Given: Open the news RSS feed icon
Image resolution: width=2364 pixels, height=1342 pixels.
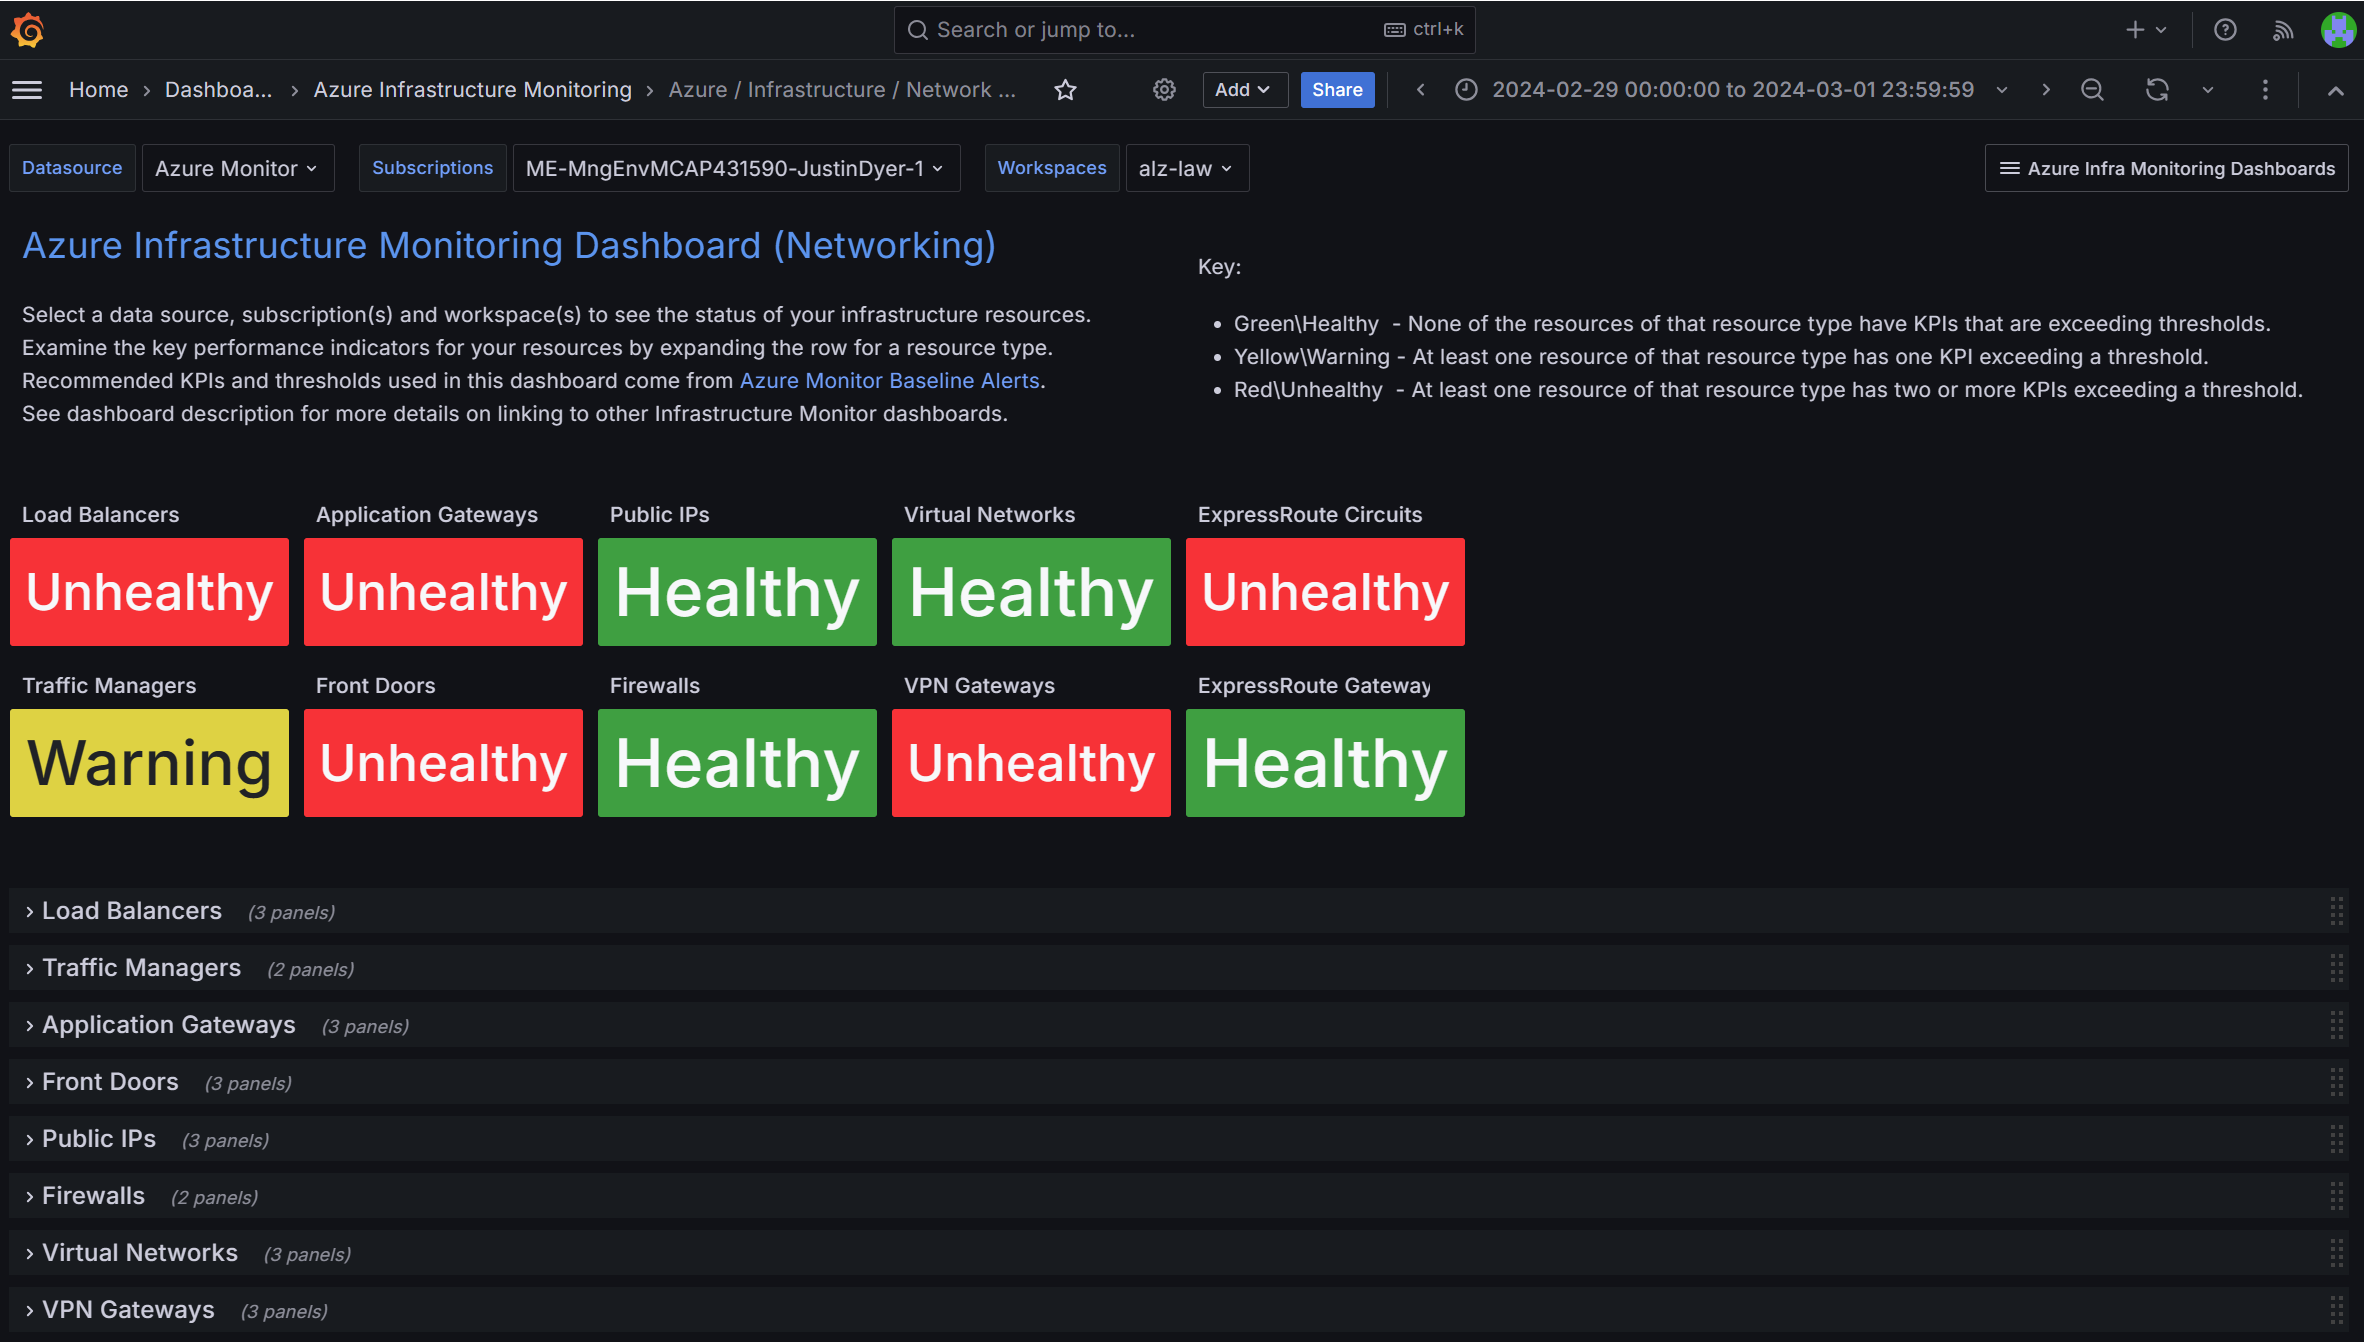Looking at the screenshot, I should (2283, 30).
